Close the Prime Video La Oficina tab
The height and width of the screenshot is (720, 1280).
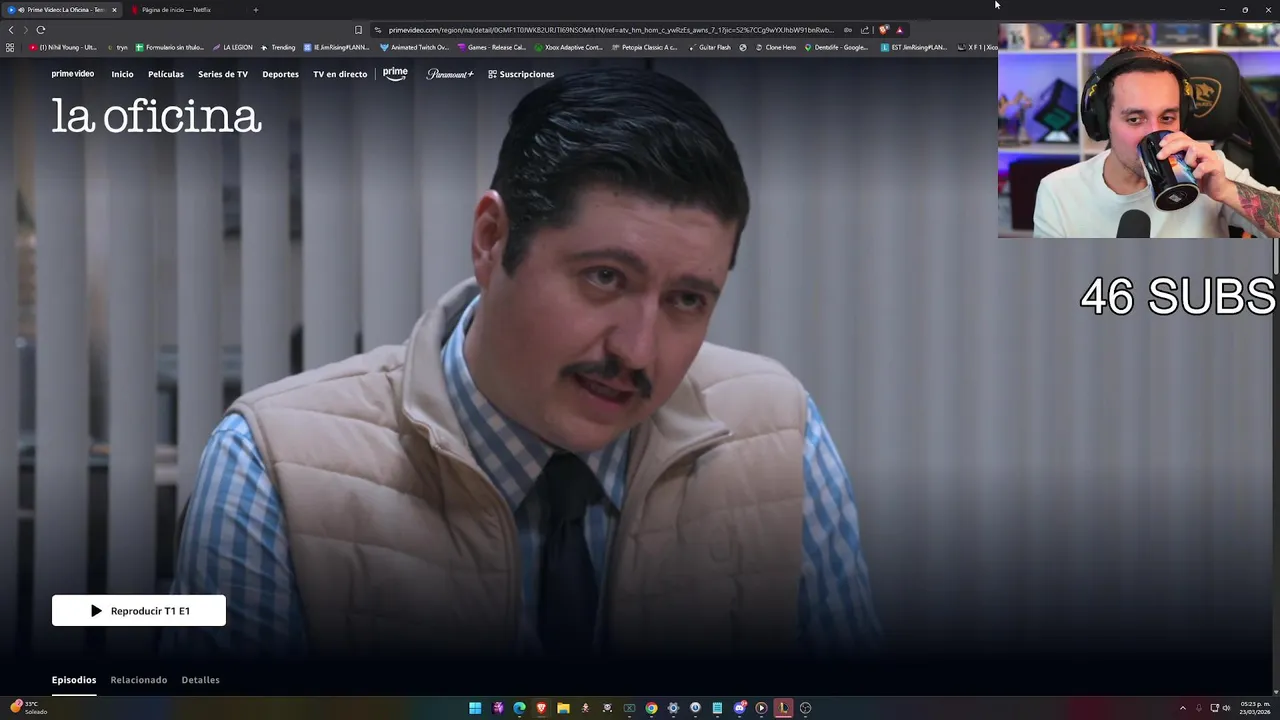coord(114,10)
